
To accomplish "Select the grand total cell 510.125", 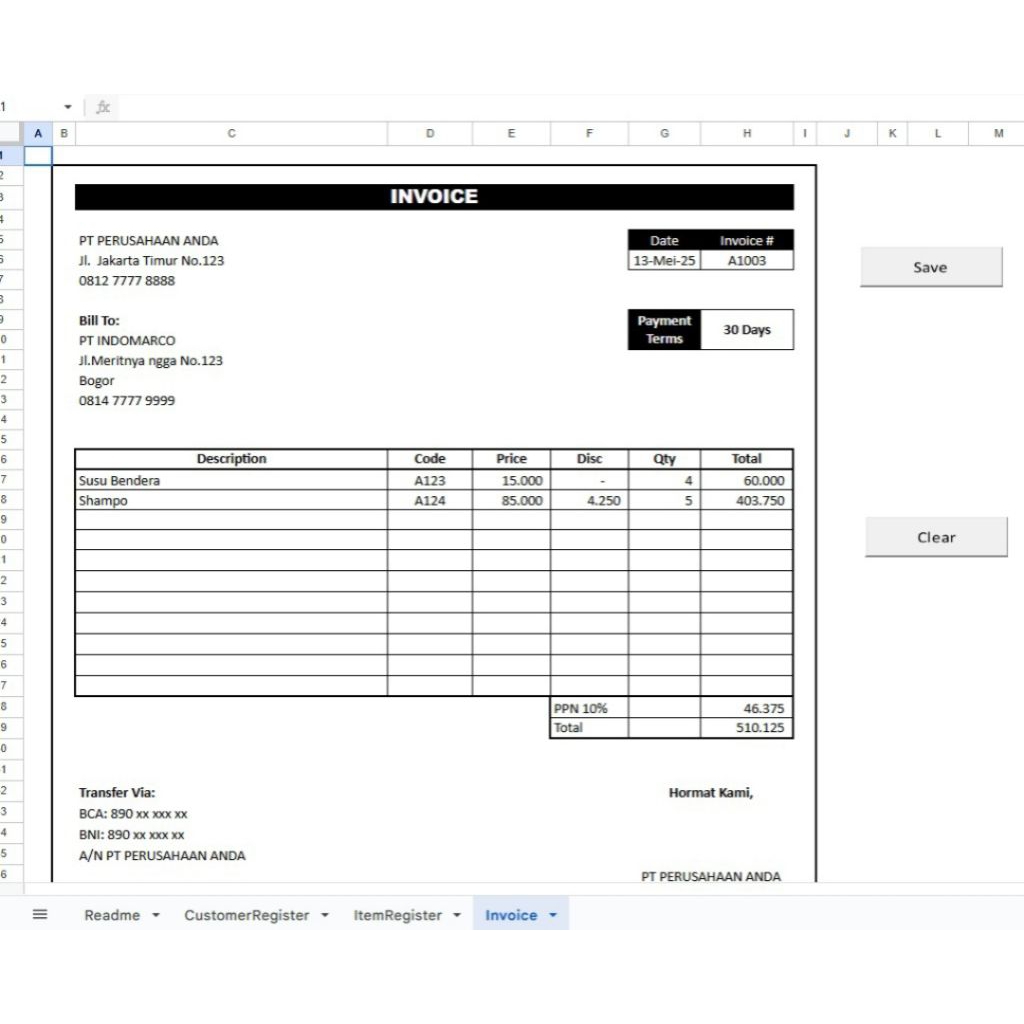I will (x=747, y=728).
